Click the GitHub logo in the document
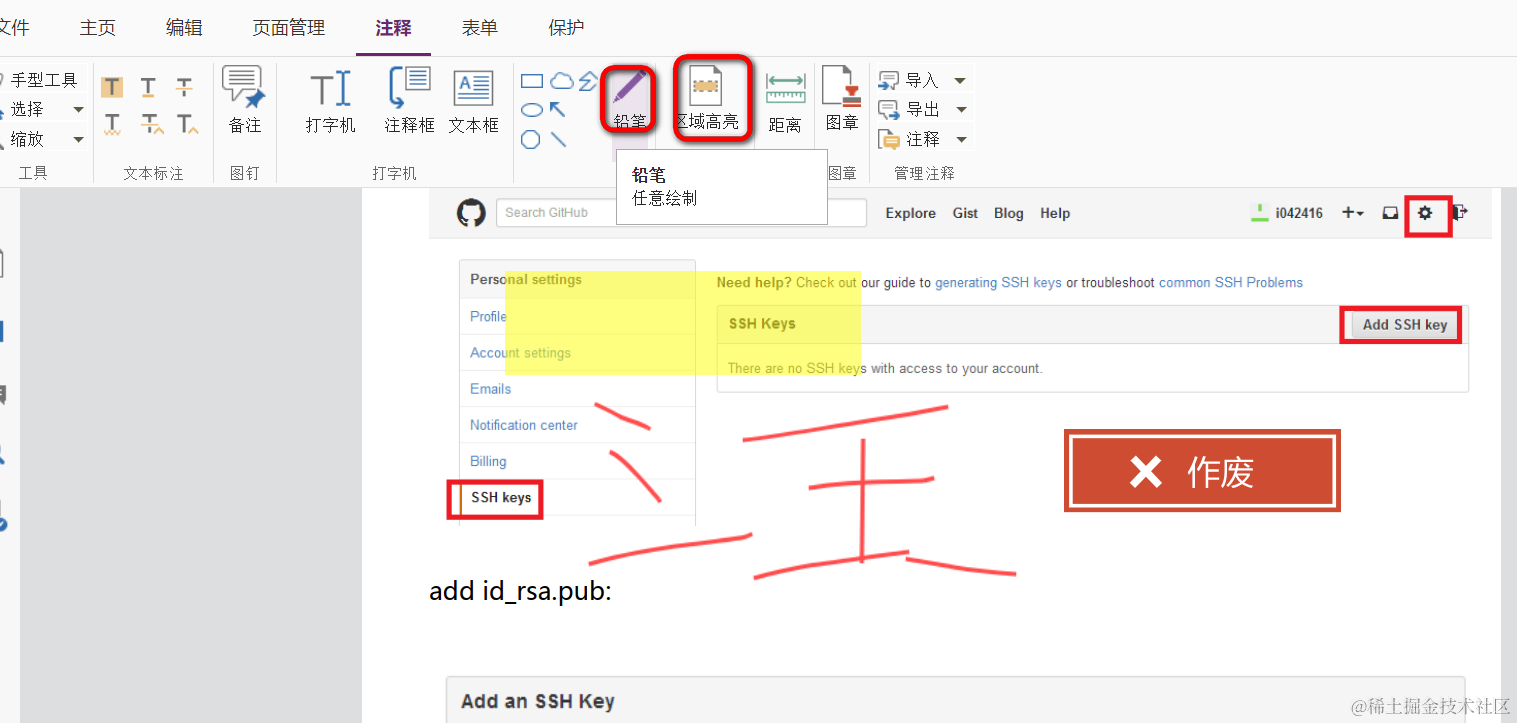Screen dimensions: 1517x723 471,212
